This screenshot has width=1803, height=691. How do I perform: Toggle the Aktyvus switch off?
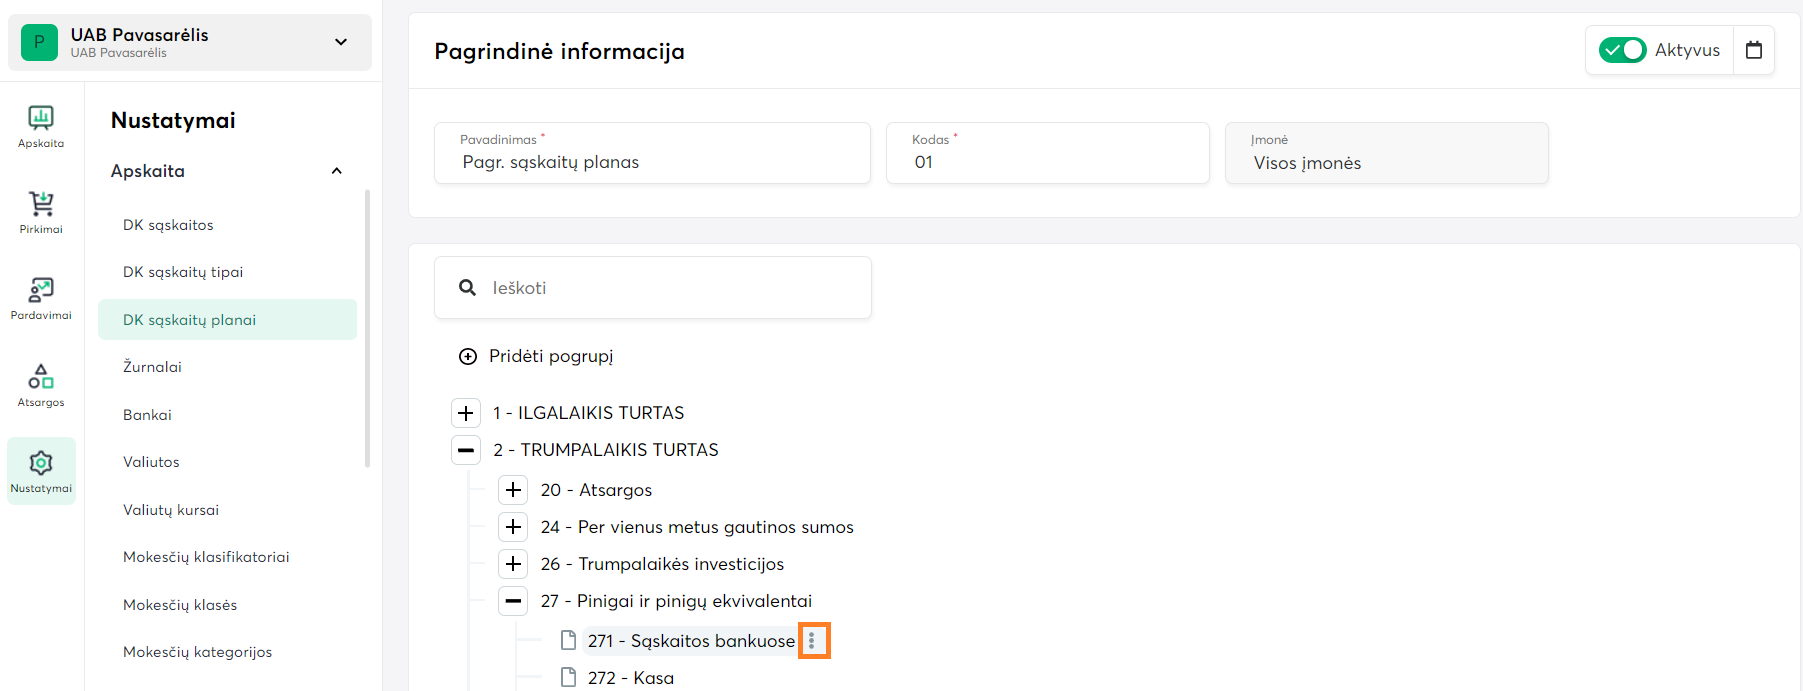tap(1621, 50)
